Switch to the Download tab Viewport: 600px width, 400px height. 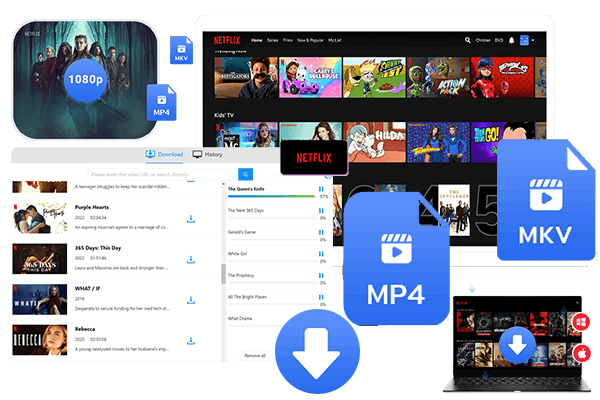pyautogui.click(x=164, y=154)
